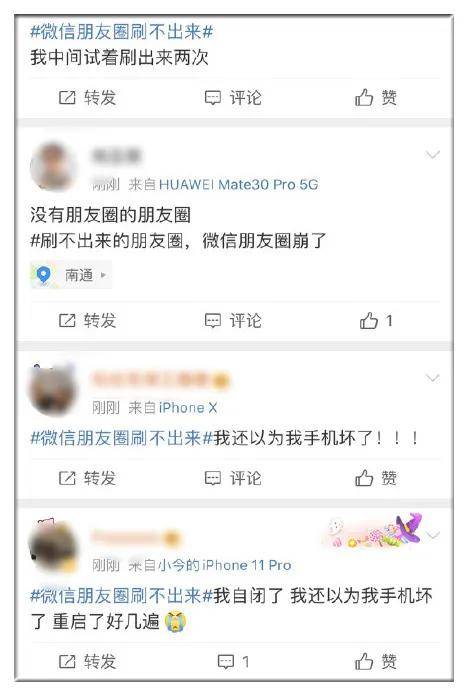Open the HUAWEI user's blurred avatar

click(x=53, y=166)
